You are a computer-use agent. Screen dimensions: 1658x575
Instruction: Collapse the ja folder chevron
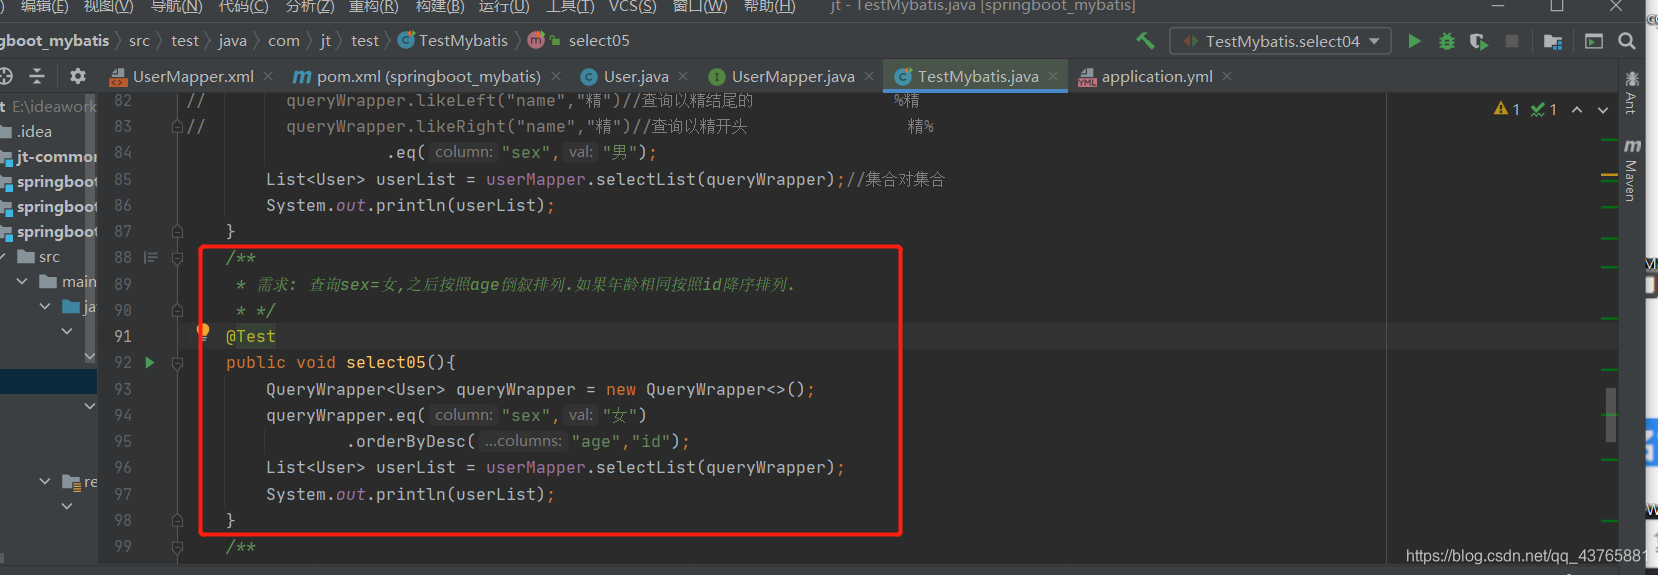pos(45,306)
